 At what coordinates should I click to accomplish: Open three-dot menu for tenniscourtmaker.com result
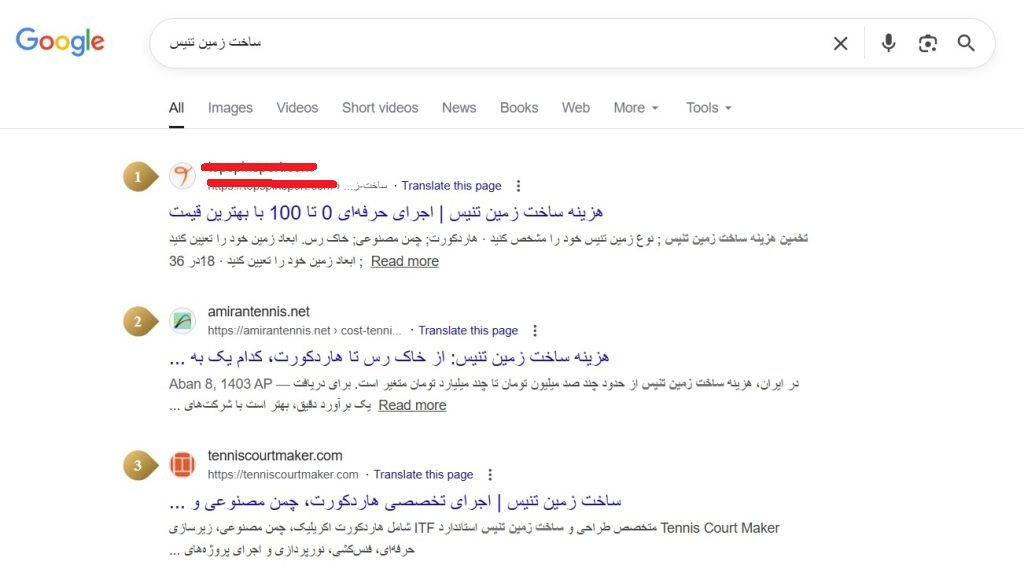pos(490,474)
